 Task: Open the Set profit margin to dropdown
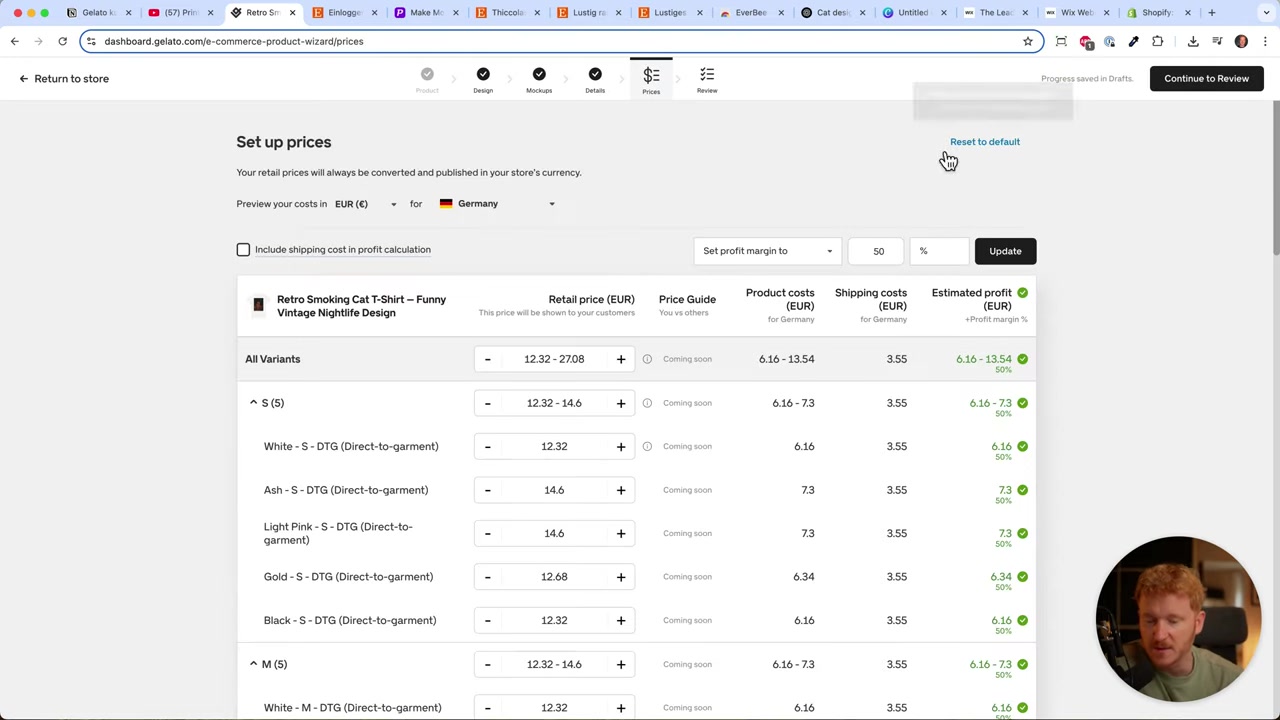(767, 251)
